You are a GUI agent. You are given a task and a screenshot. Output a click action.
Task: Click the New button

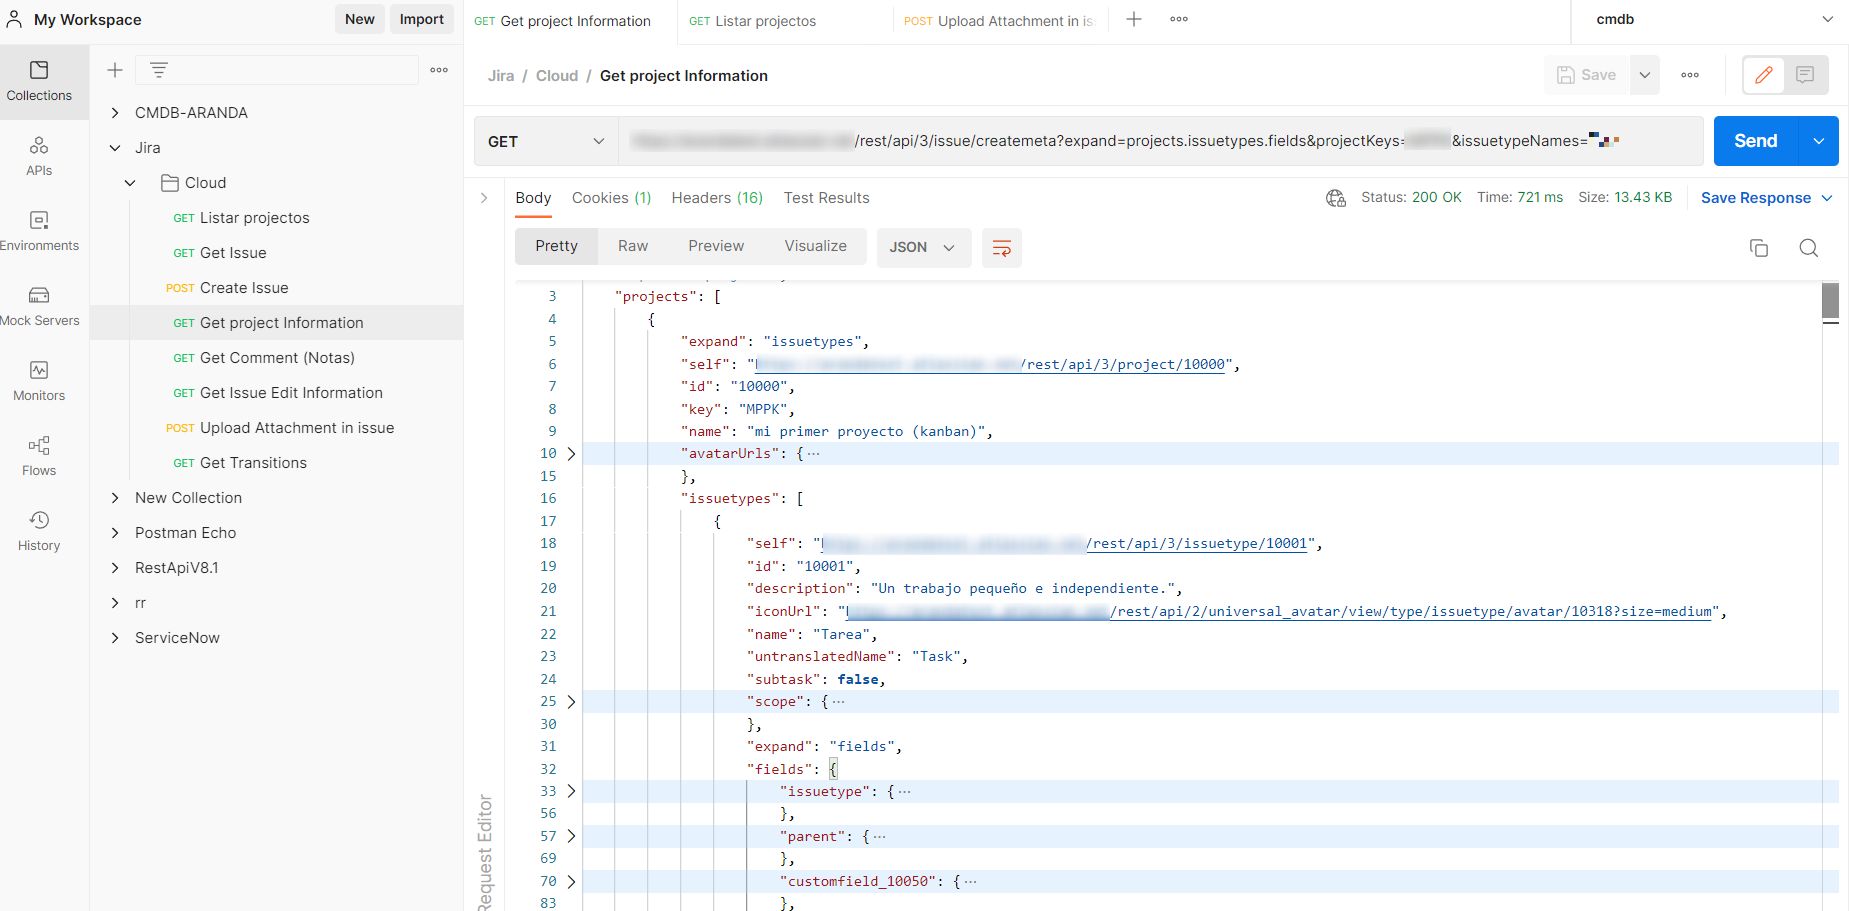pos(360,19)
